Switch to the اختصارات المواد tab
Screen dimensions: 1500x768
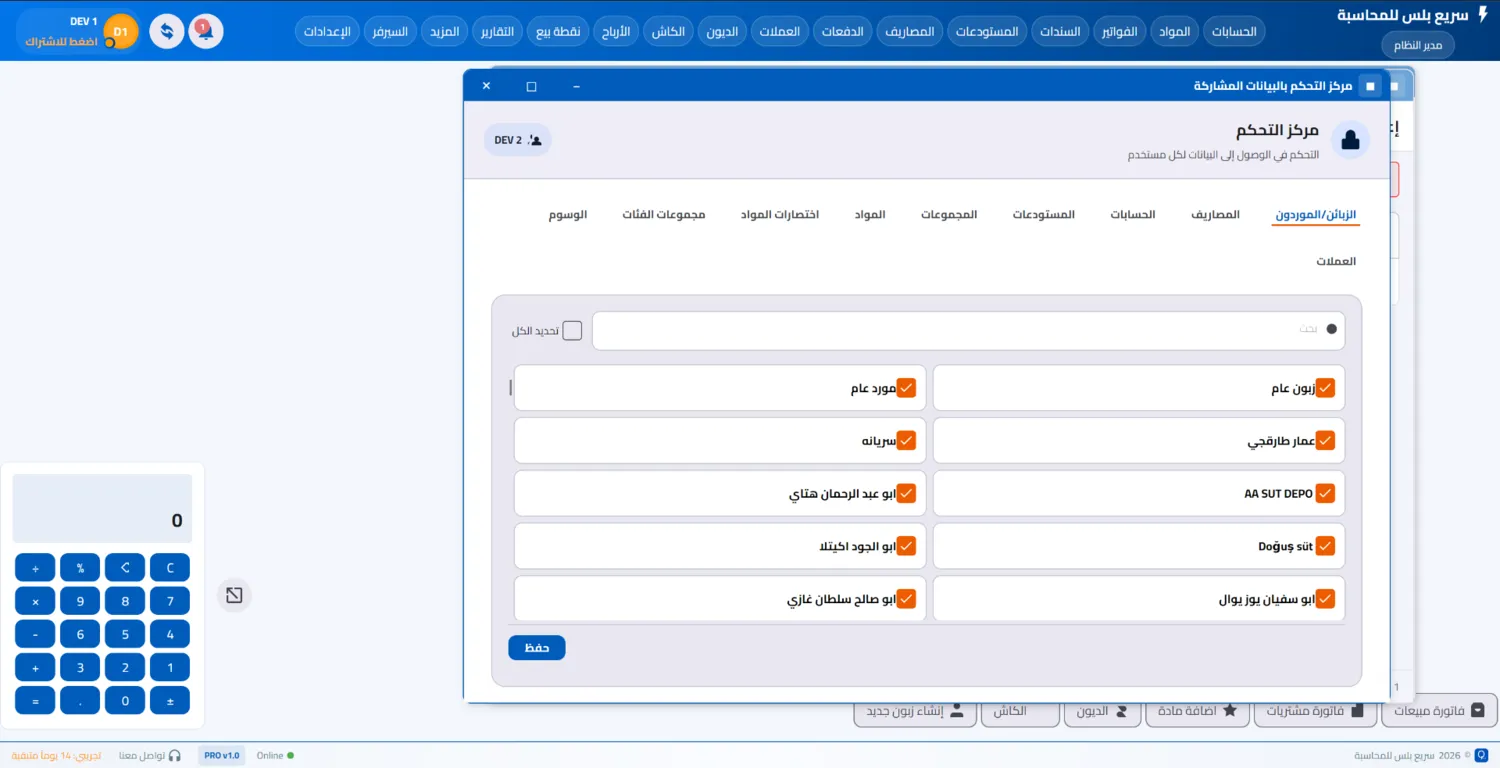point(780,215)
